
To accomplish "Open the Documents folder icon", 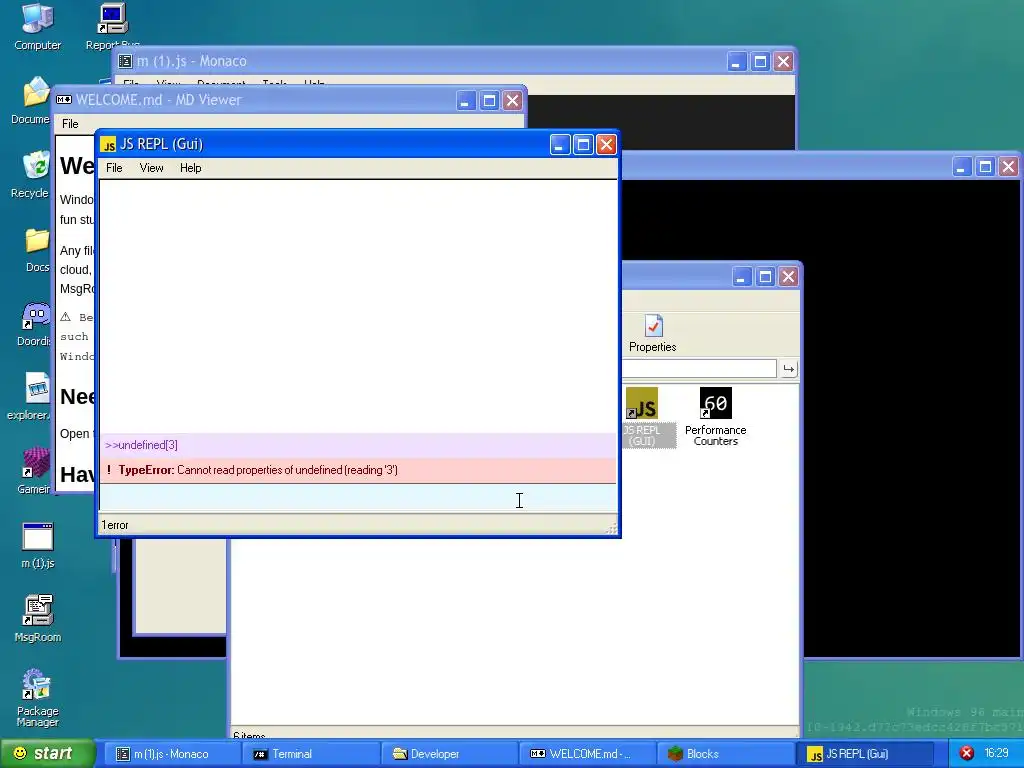I will [x=33, y=100].
